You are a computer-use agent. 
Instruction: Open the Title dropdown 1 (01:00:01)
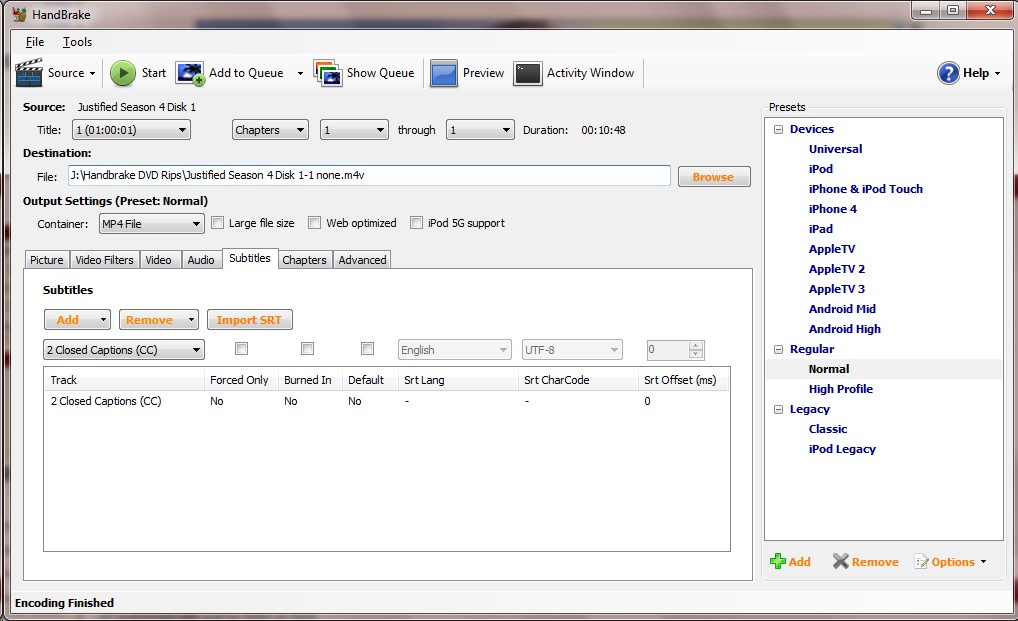[x=131, y=130]
